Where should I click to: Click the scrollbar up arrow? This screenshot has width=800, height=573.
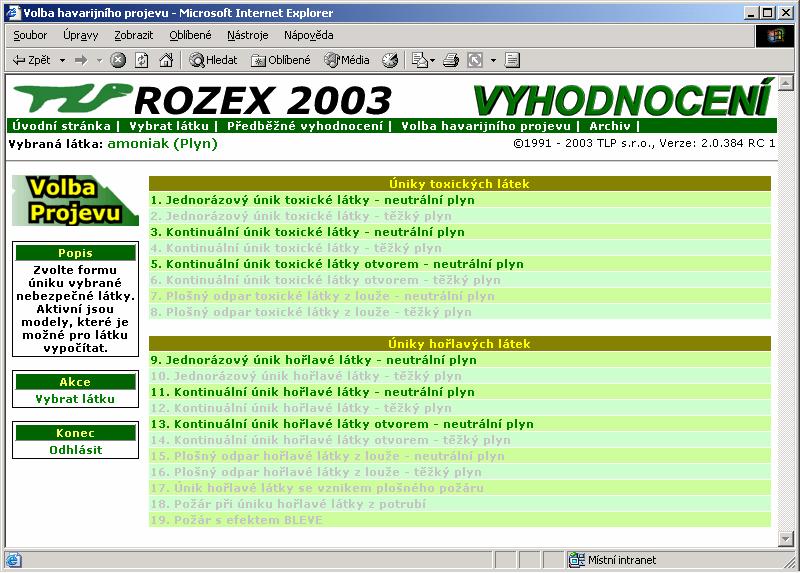coord(786,83)
